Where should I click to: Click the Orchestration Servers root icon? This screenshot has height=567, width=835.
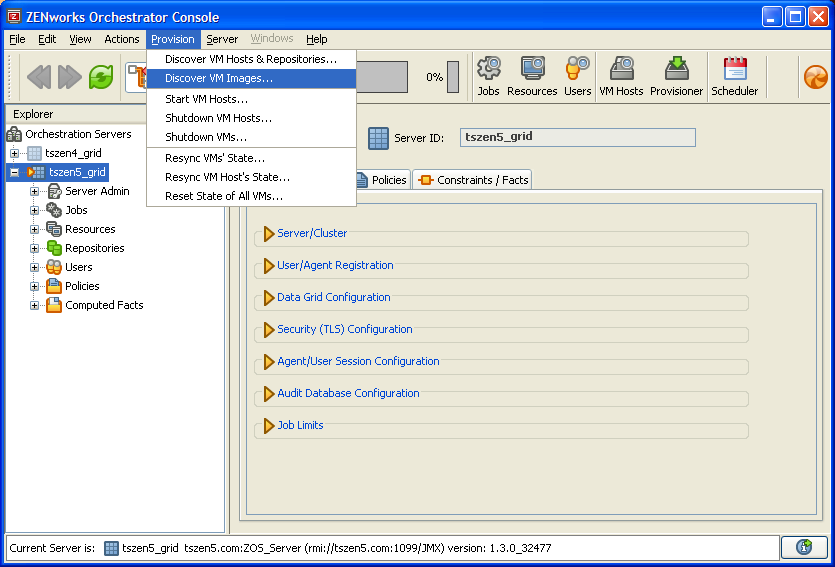click(14, 134)
